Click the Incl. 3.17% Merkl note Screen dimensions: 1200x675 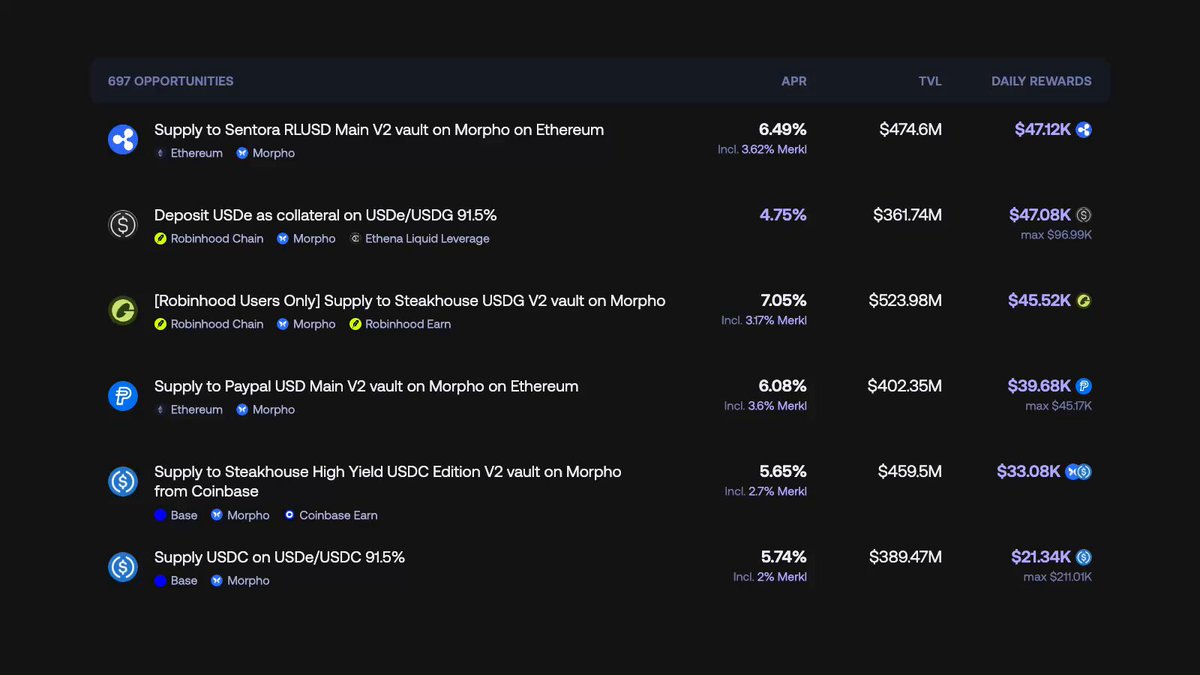click(x=764, y=321)
